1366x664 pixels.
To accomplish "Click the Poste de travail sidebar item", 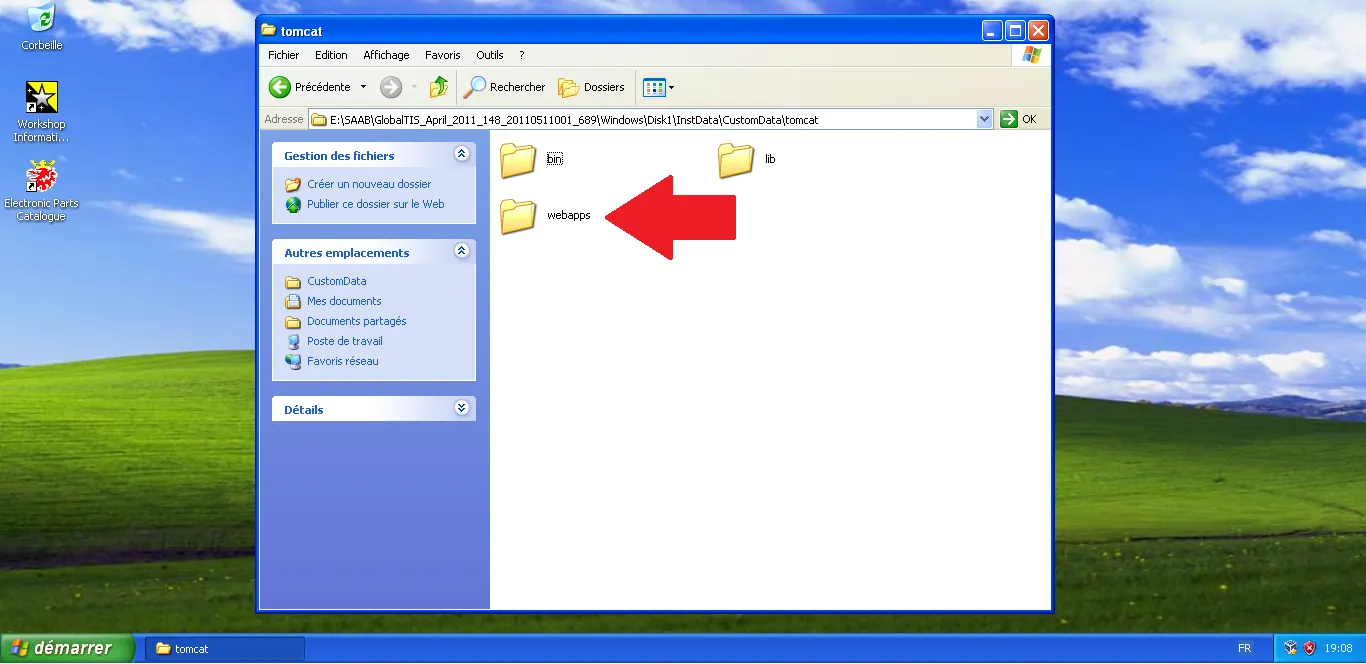I will coord(344,341).
